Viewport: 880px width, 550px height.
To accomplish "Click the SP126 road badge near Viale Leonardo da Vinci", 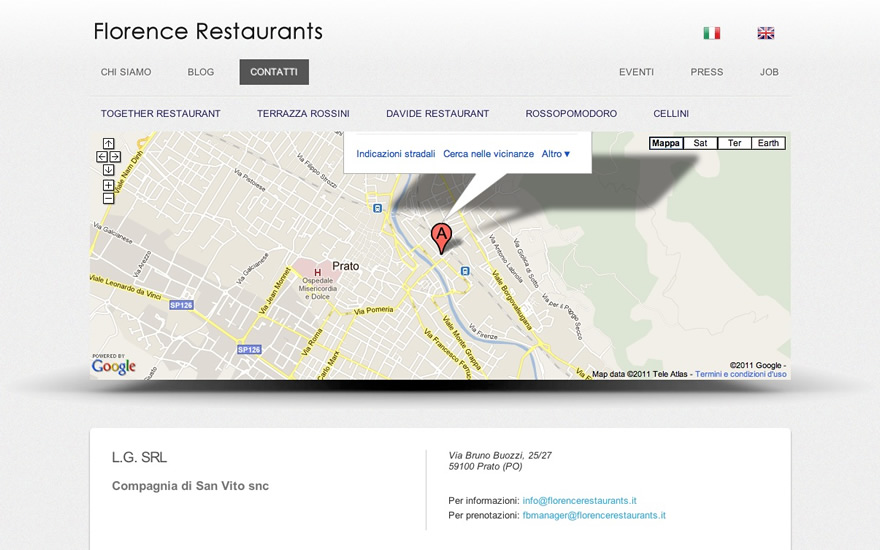I will click(181, 305).
